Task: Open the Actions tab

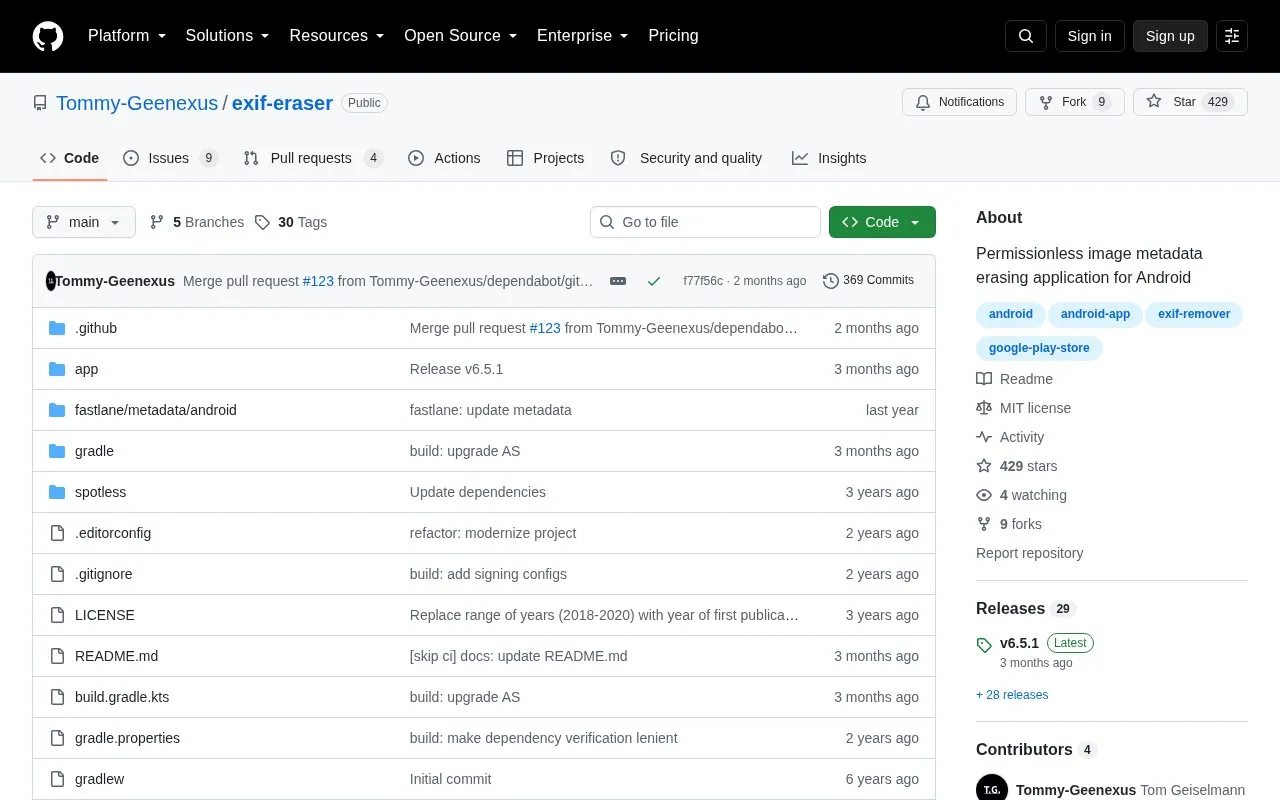Action: pos(444,158)
